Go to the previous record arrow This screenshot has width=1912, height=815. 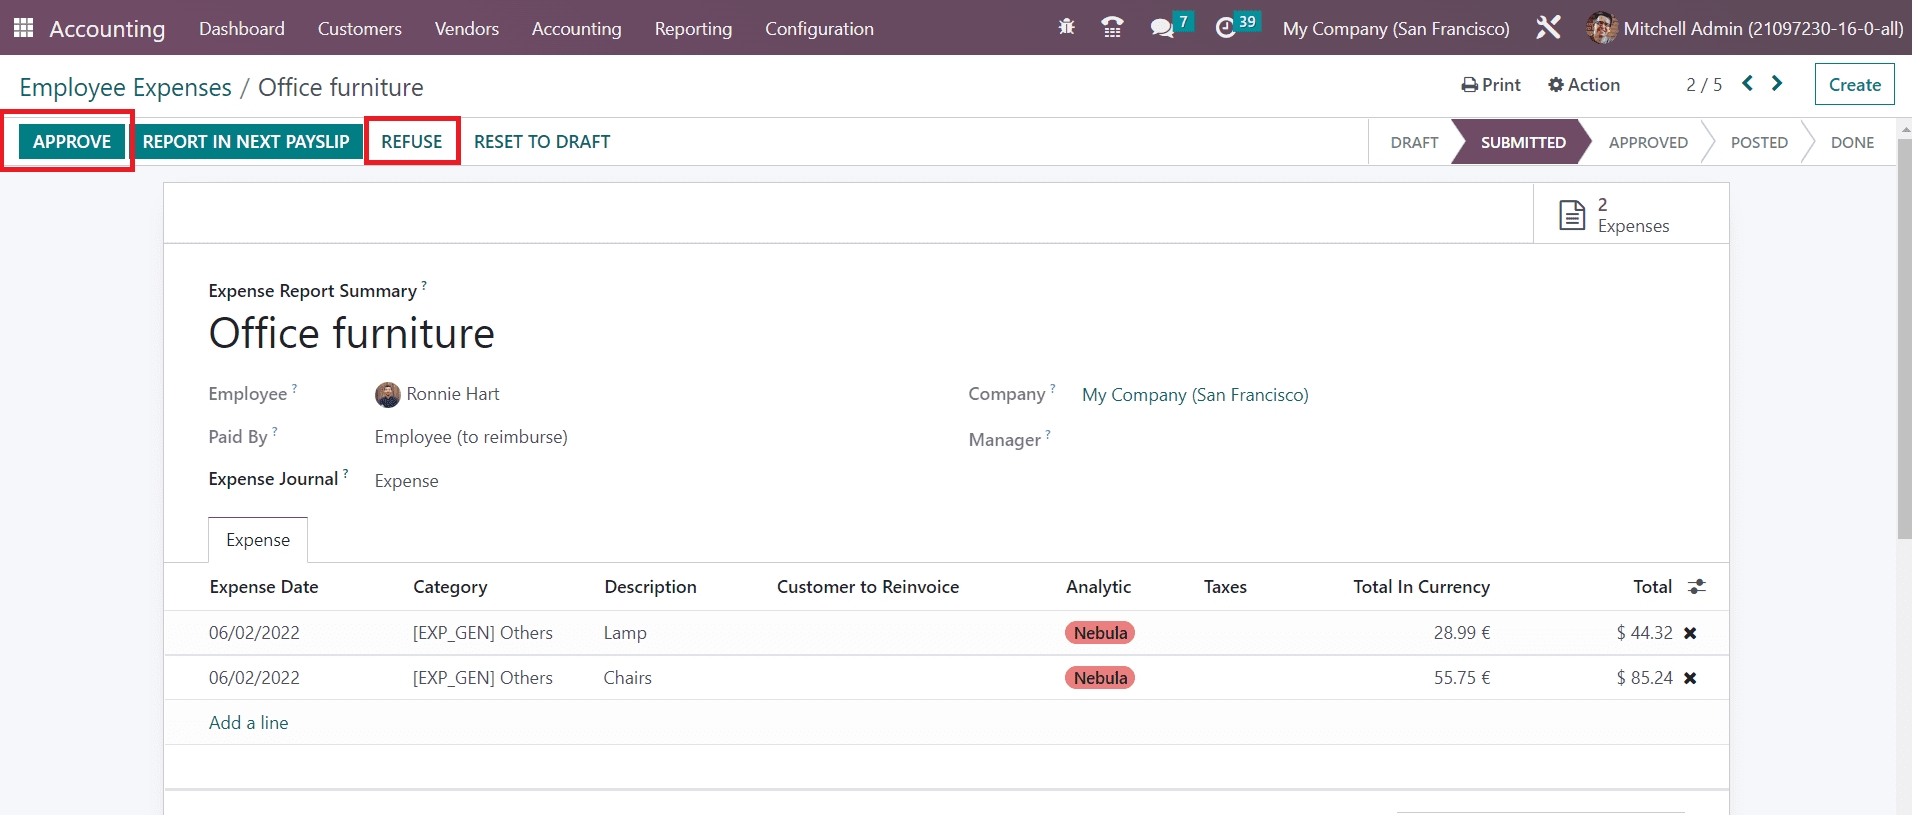pyautogui.click(x=1747, y=84)
